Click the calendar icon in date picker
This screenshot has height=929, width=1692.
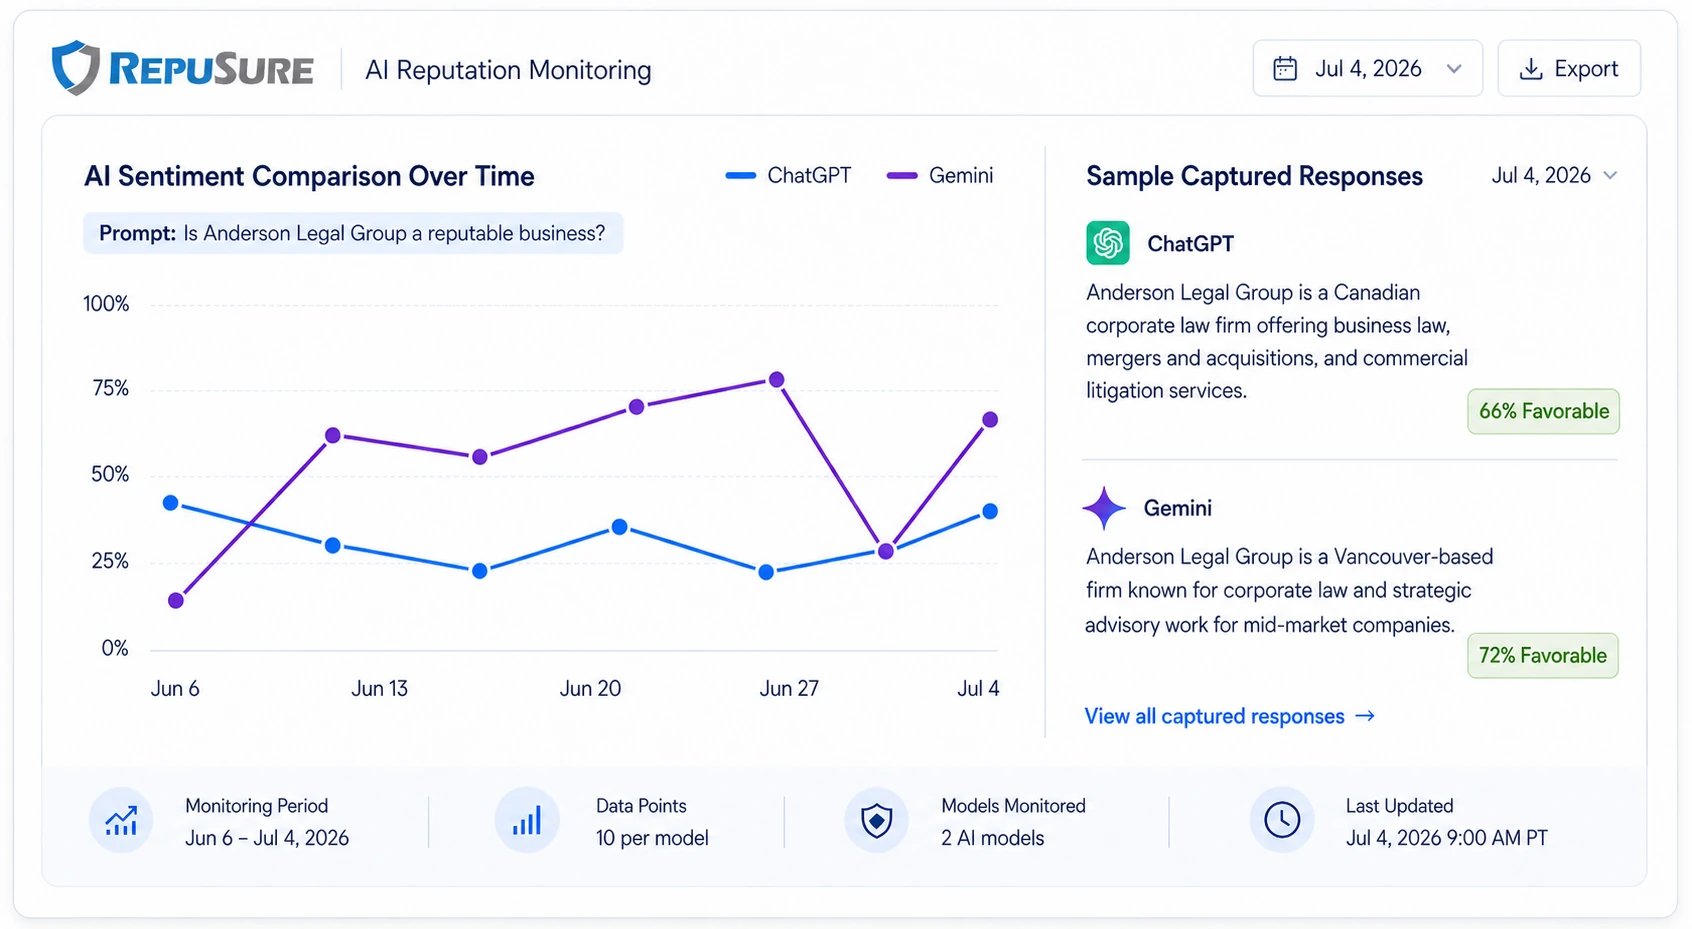point(1285,69)
